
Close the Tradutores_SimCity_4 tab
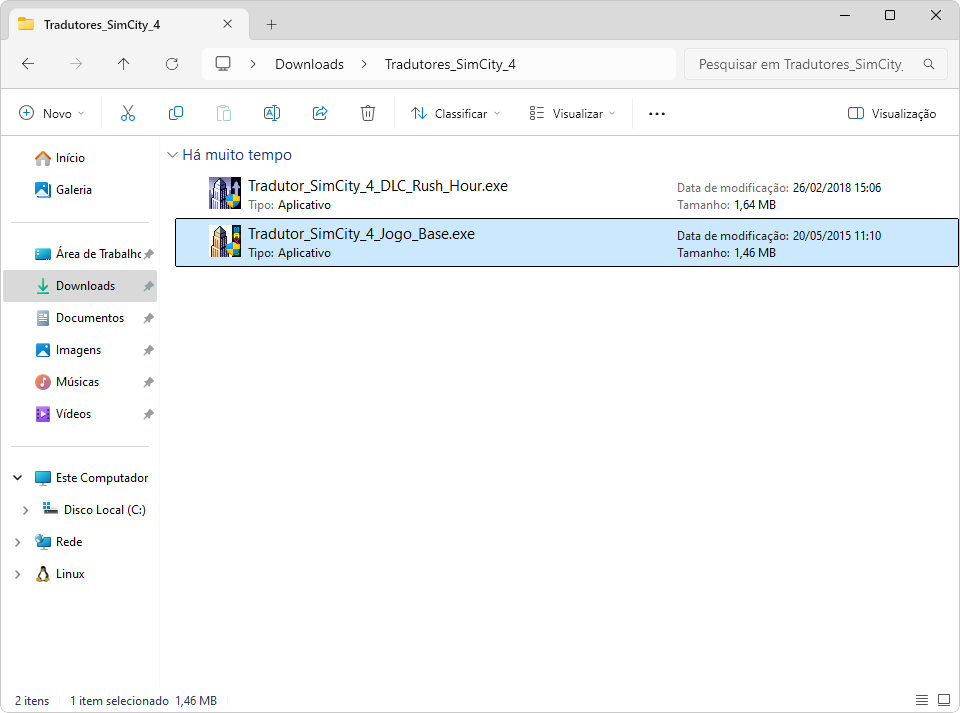pyautogui.click(x=227, y=24)
